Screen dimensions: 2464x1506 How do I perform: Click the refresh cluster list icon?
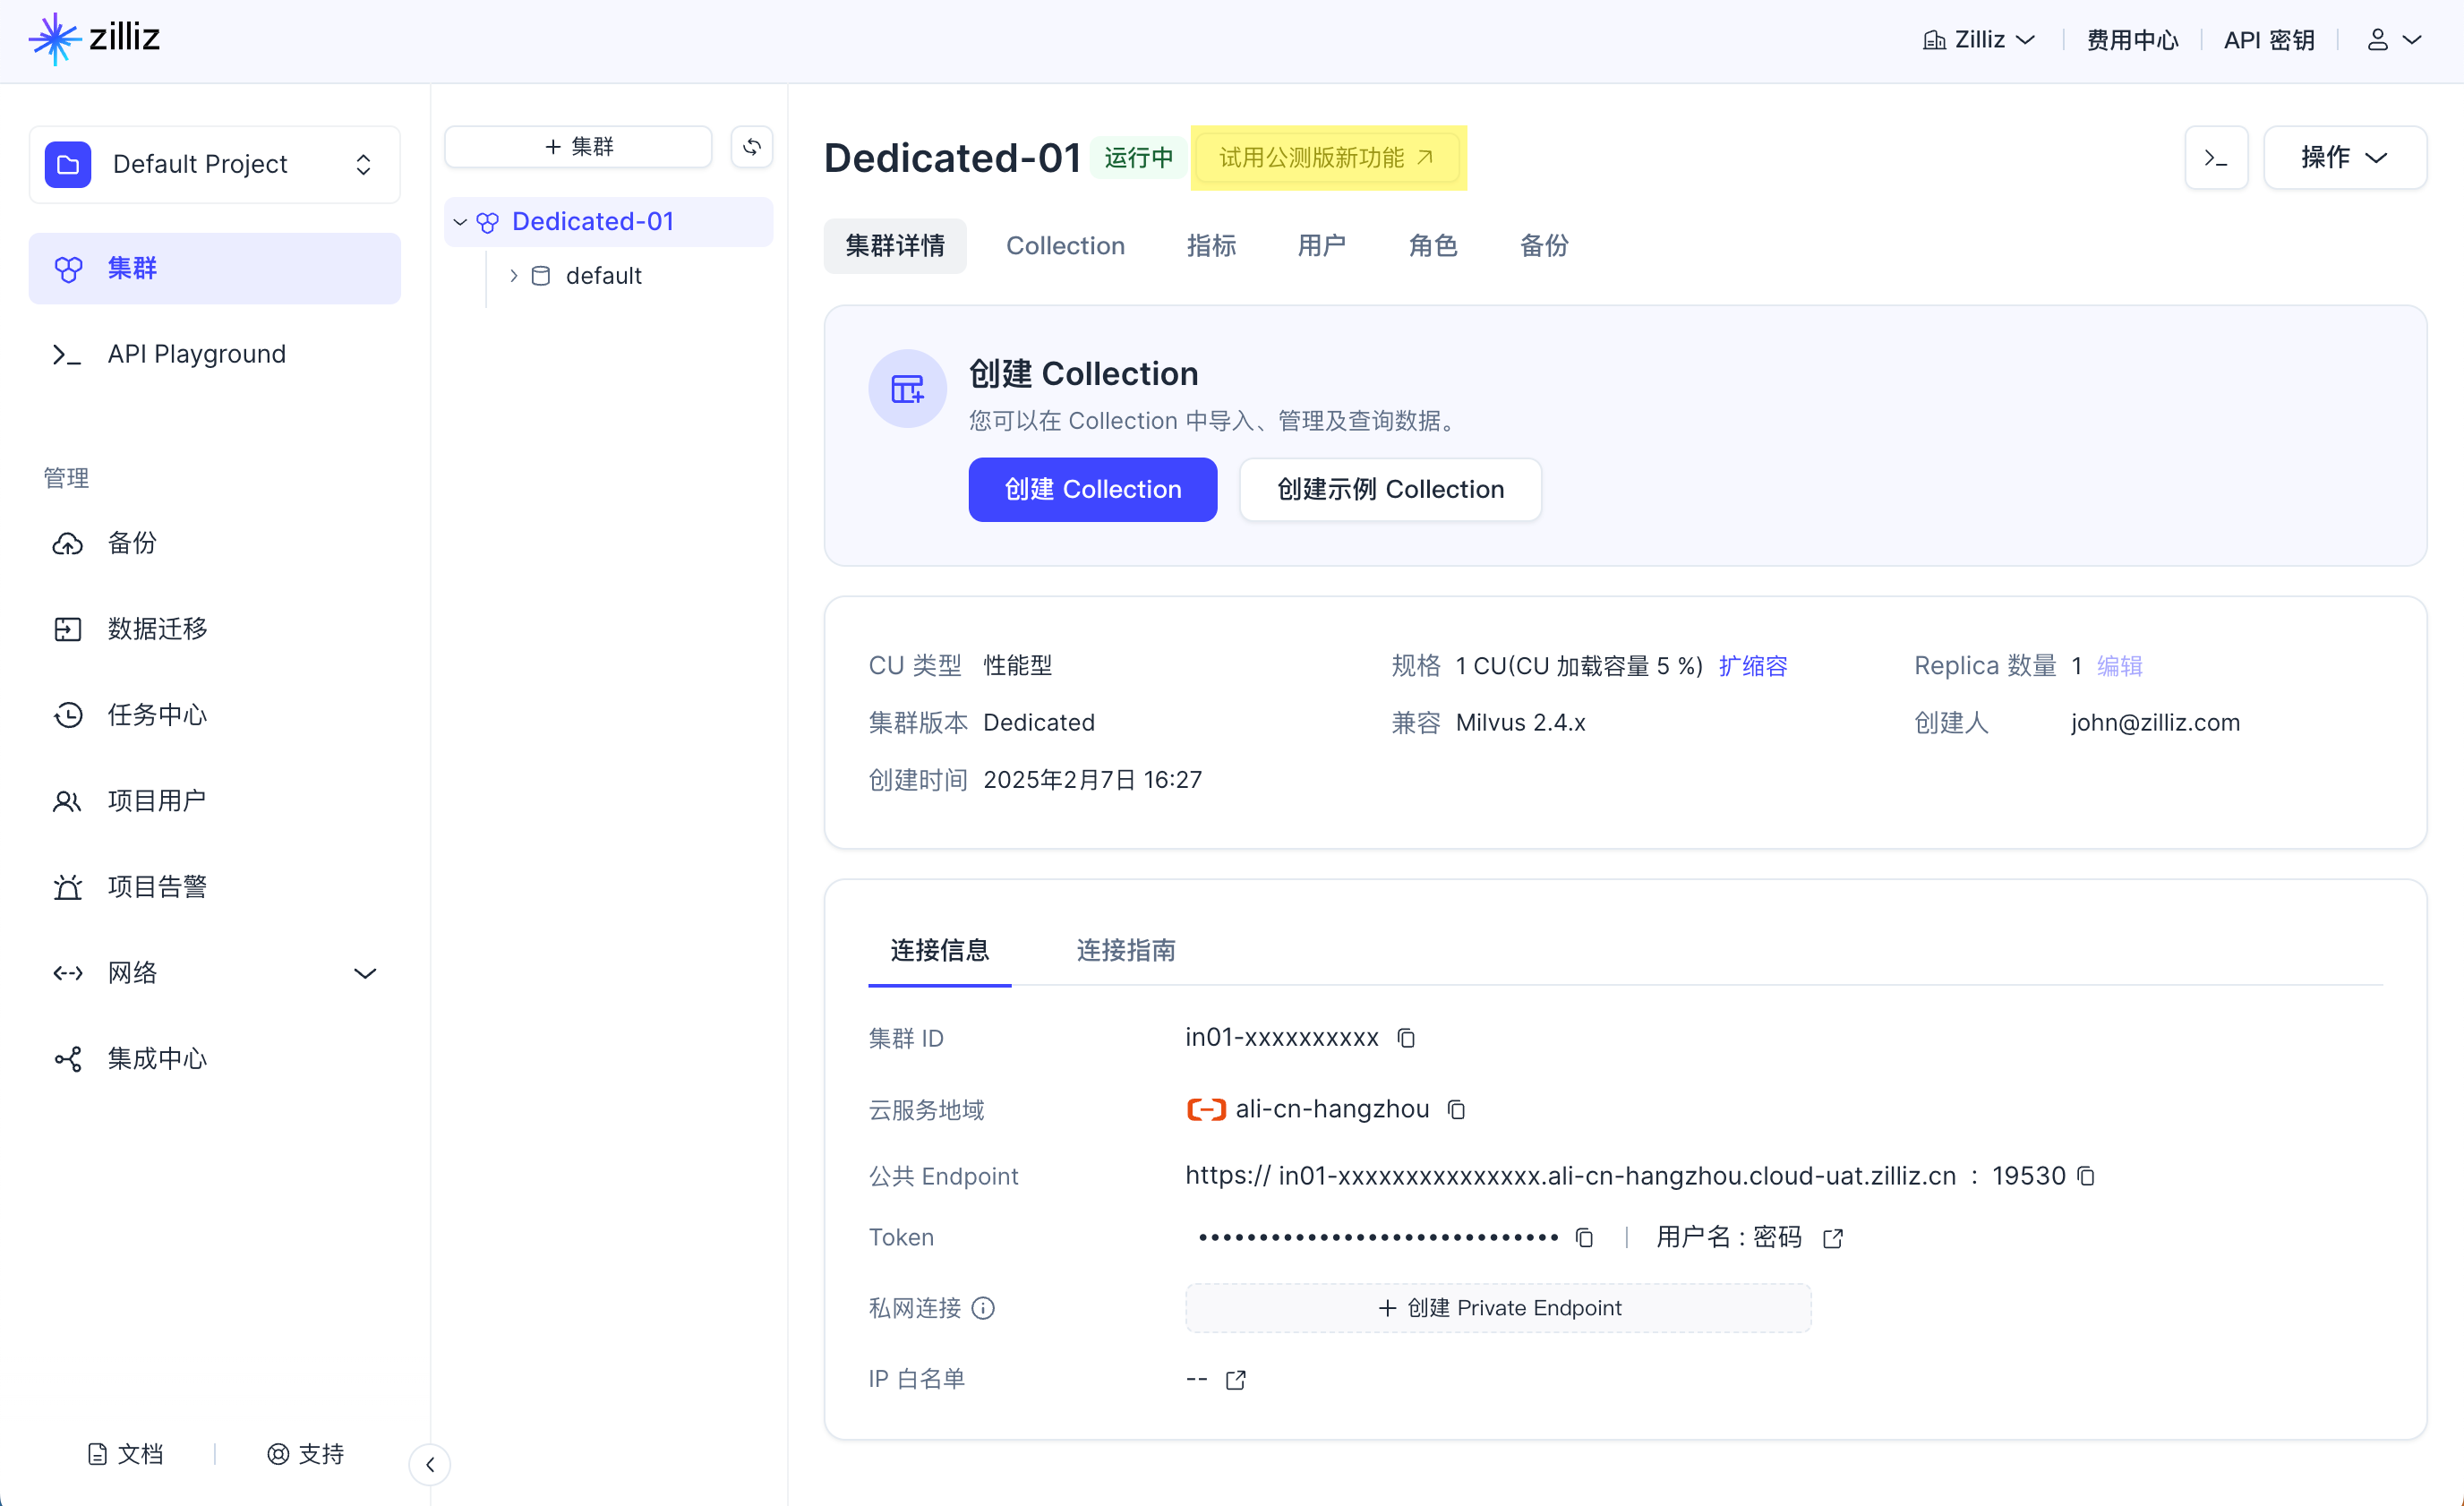(x=752, y=147)
